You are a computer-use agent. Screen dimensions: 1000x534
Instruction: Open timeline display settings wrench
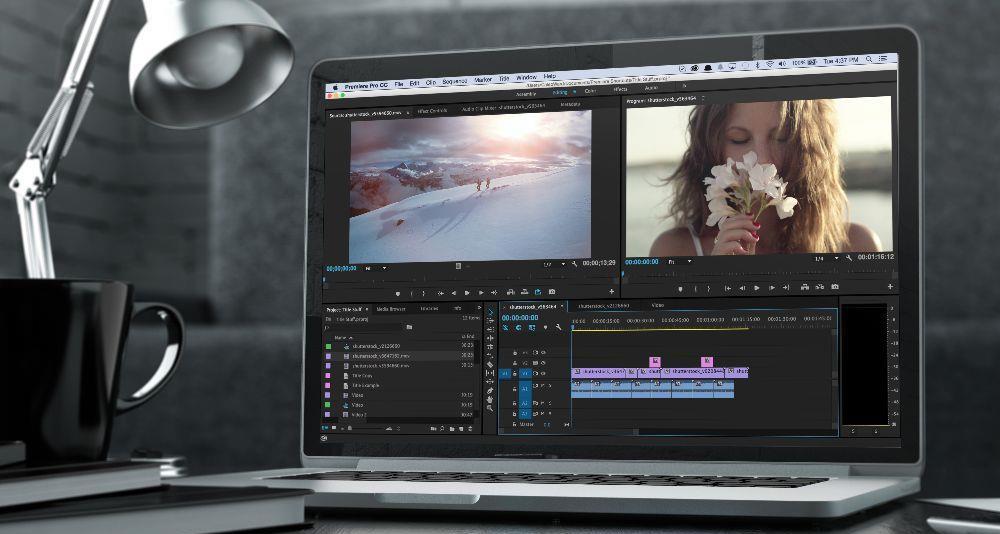(x=558, y=327)
